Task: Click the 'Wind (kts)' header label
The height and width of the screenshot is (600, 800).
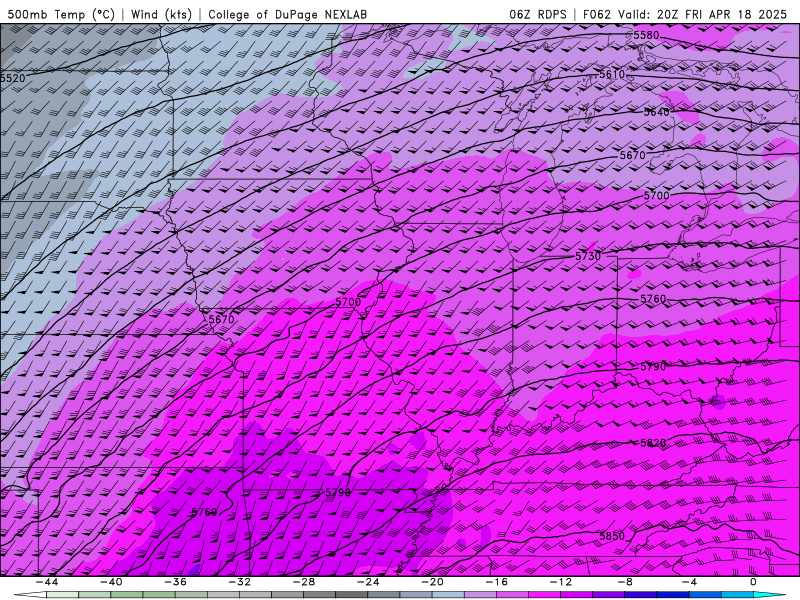Action: point(161,14)
